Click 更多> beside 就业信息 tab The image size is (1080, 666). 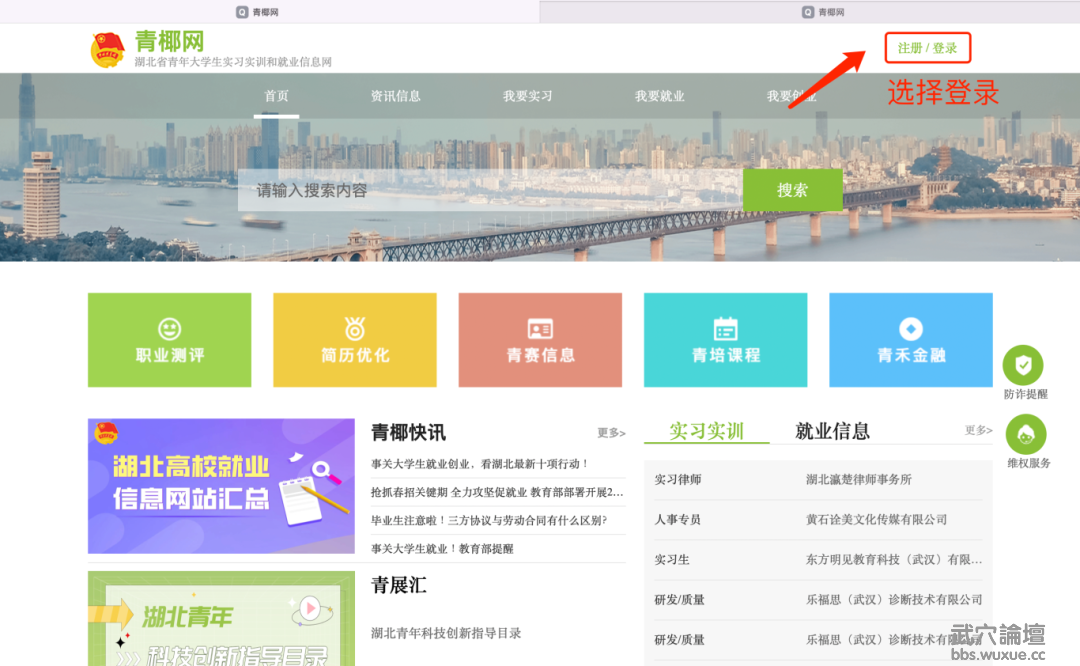coord(978,430)
